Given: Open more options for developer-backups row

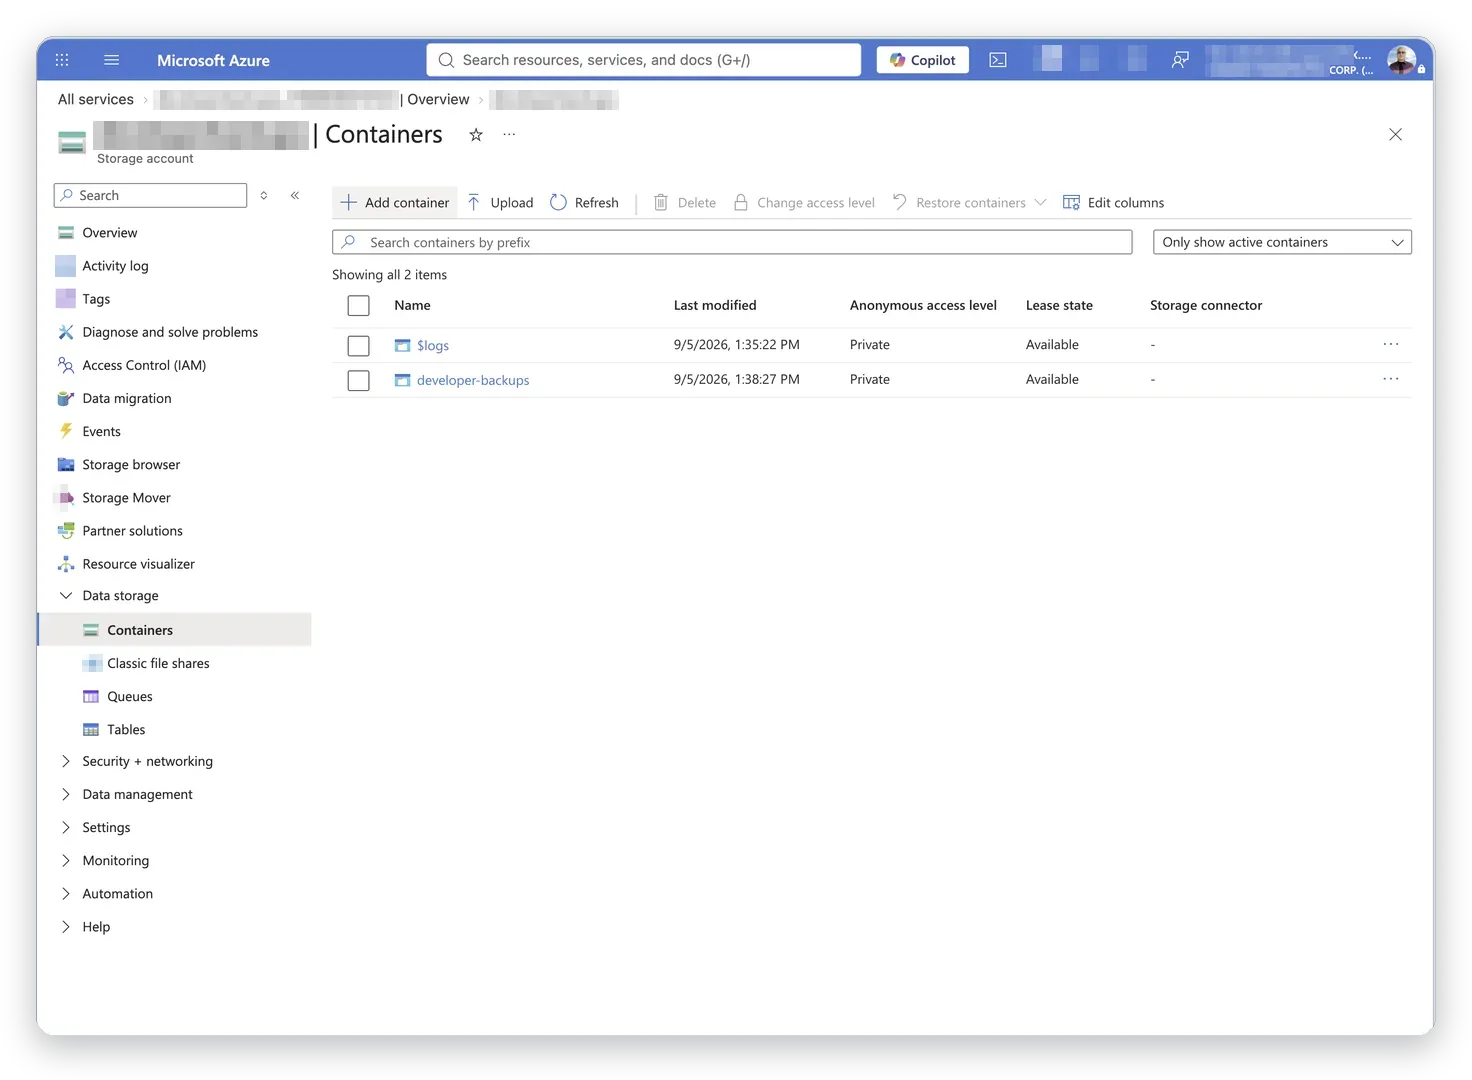Looking at the screenshot, I should [x=1391, y=379].
